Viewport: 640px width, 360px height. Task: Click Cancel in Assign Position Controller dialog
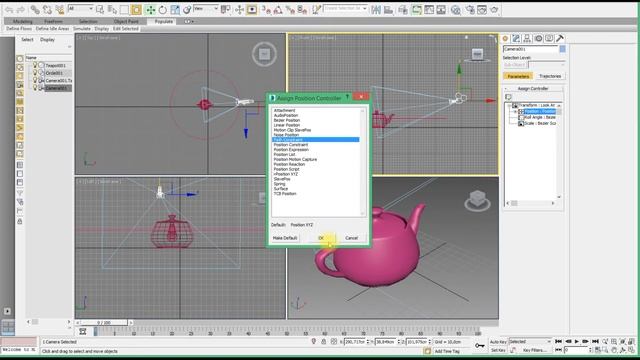click(x=351, y=238)
